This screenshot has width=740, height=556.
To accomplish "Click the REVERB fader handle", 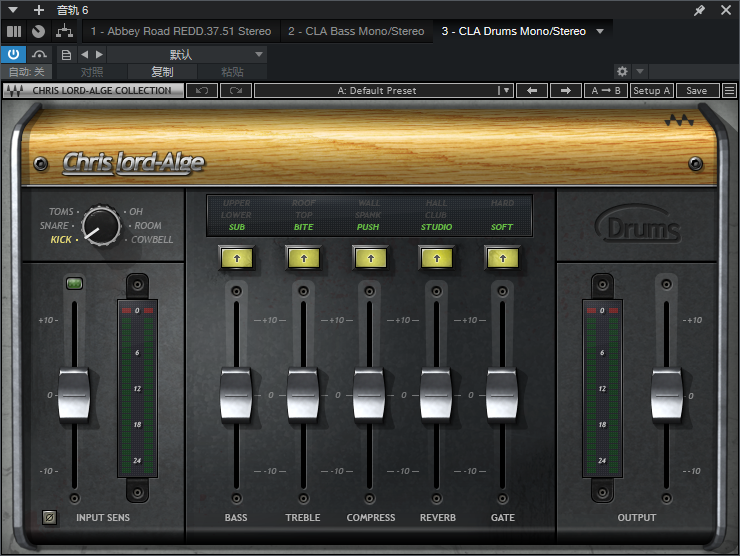I will pos(437,395).
